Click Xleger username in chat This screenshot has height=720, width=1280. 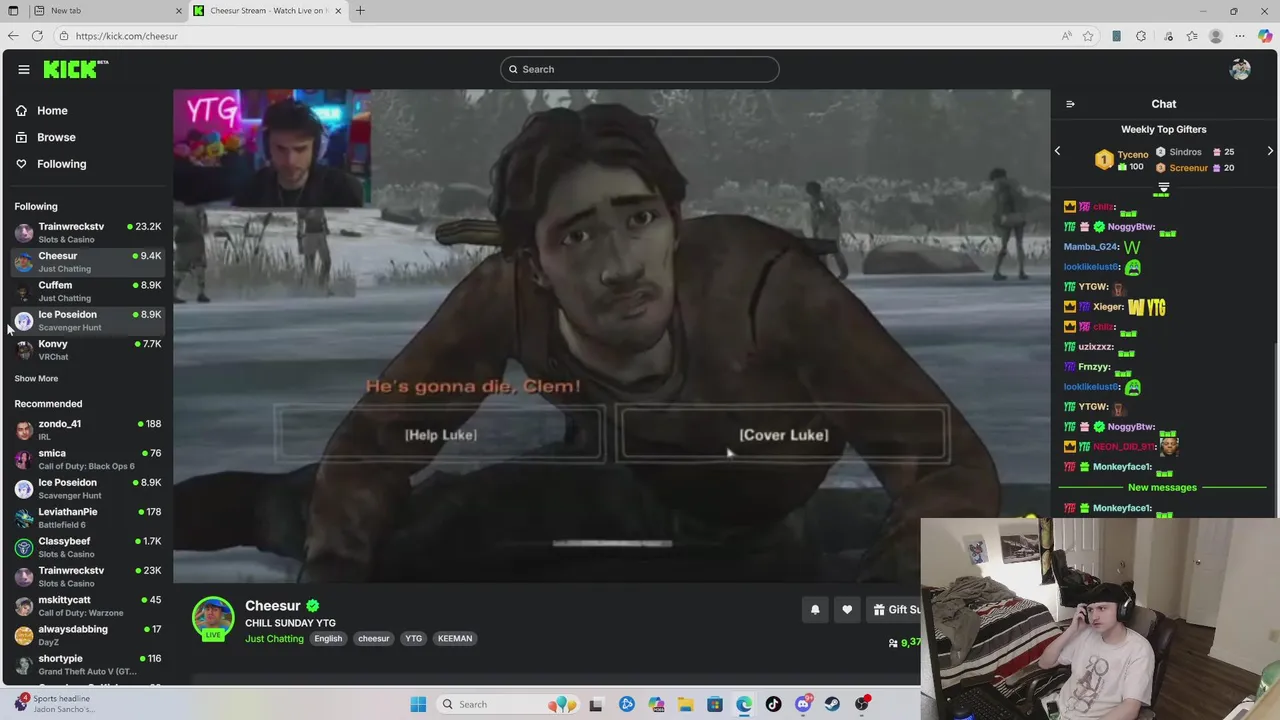pos(1109,307)
